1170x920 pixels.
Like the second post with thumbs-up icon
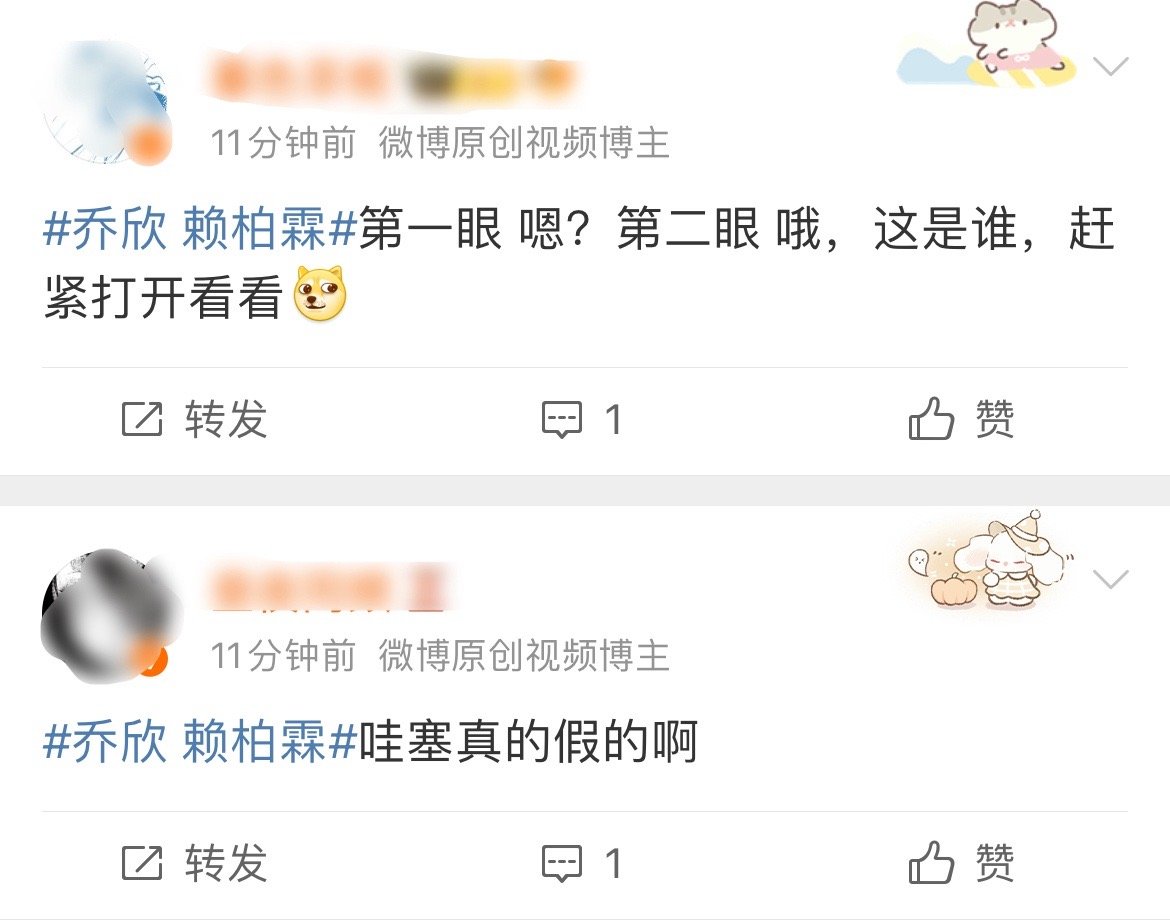[x=931, y=862]
